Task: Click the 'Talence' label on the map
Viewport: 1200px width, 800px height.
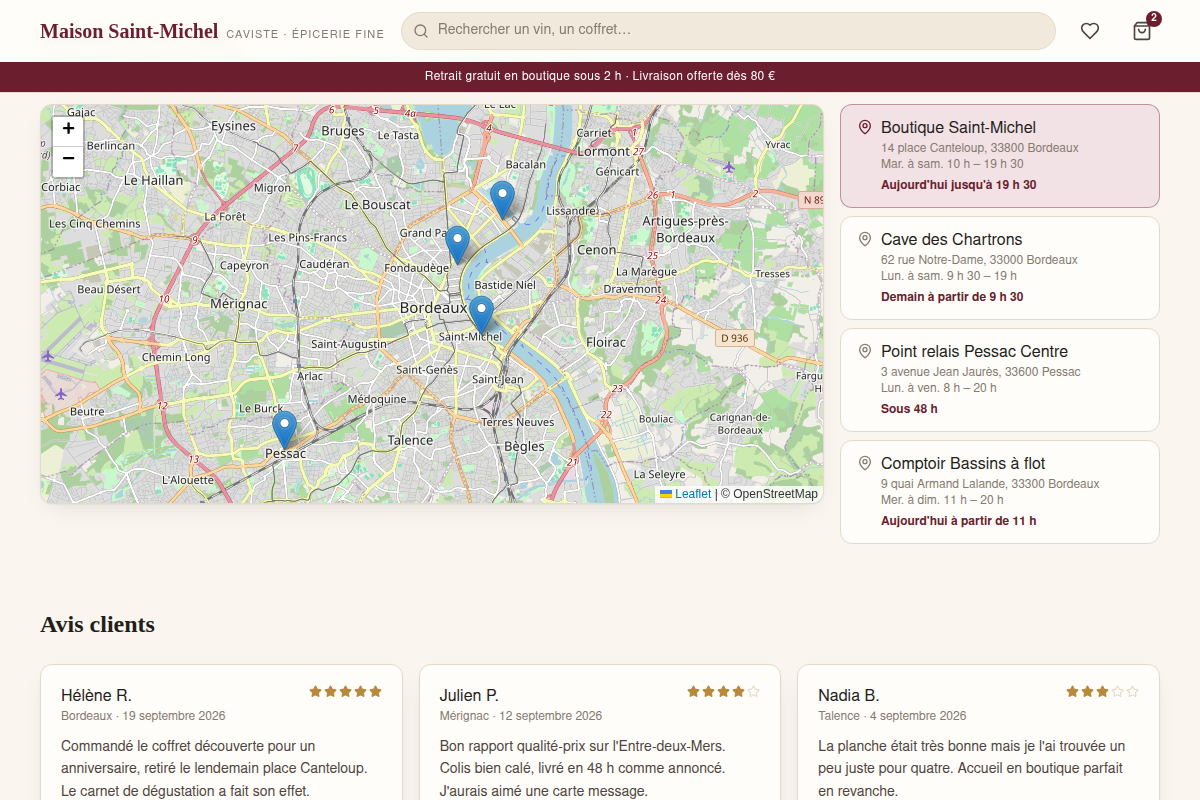Action: pos(410,440)
